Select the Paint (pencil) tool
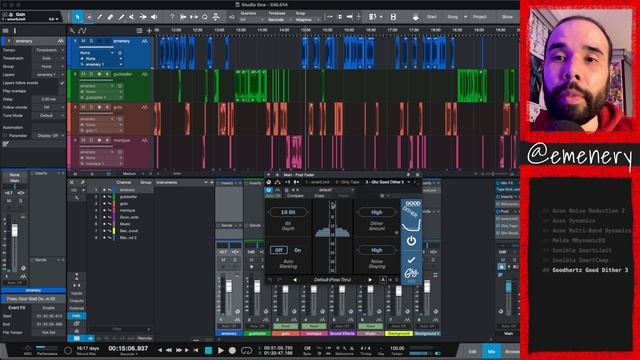 coord(121,17)
